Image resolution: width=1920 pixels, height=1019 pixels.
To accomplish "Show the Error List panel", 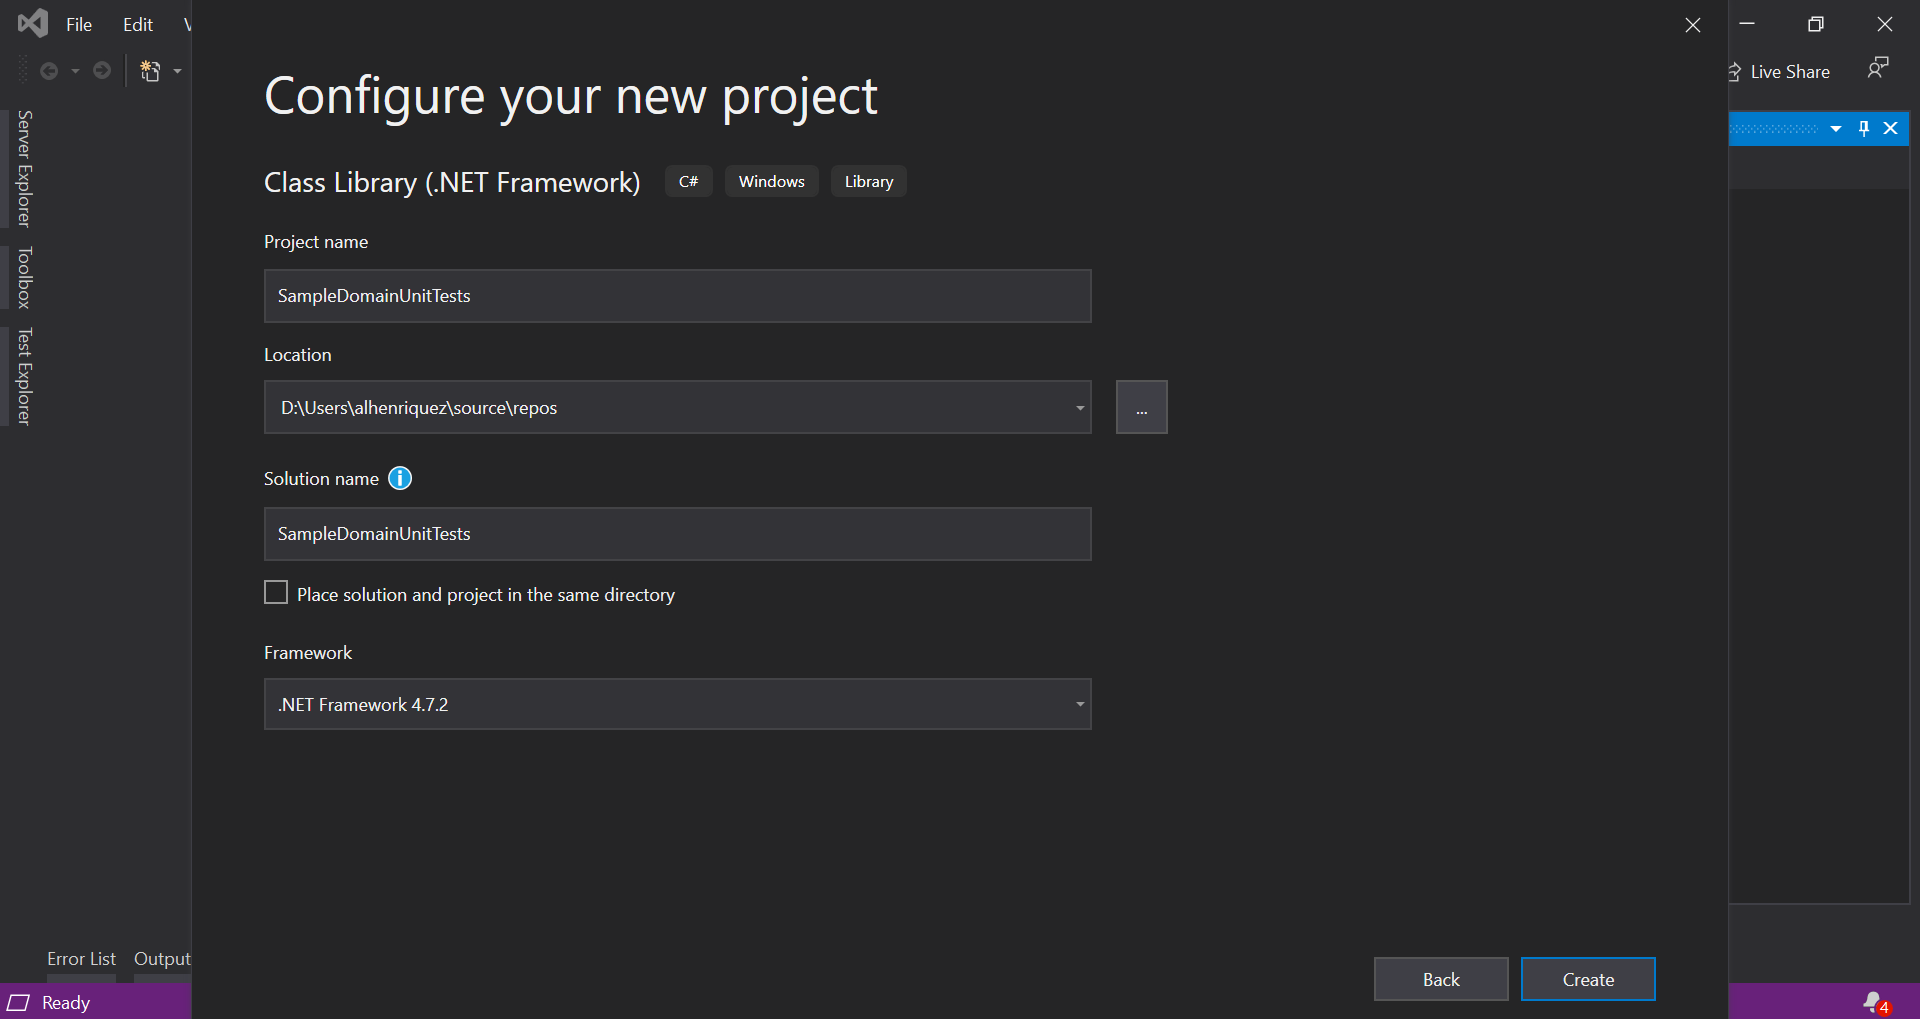I will [81, 958].
